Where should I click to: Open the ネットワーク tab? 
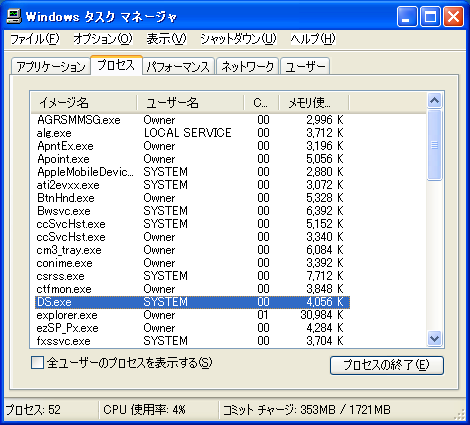coord(247,66)
